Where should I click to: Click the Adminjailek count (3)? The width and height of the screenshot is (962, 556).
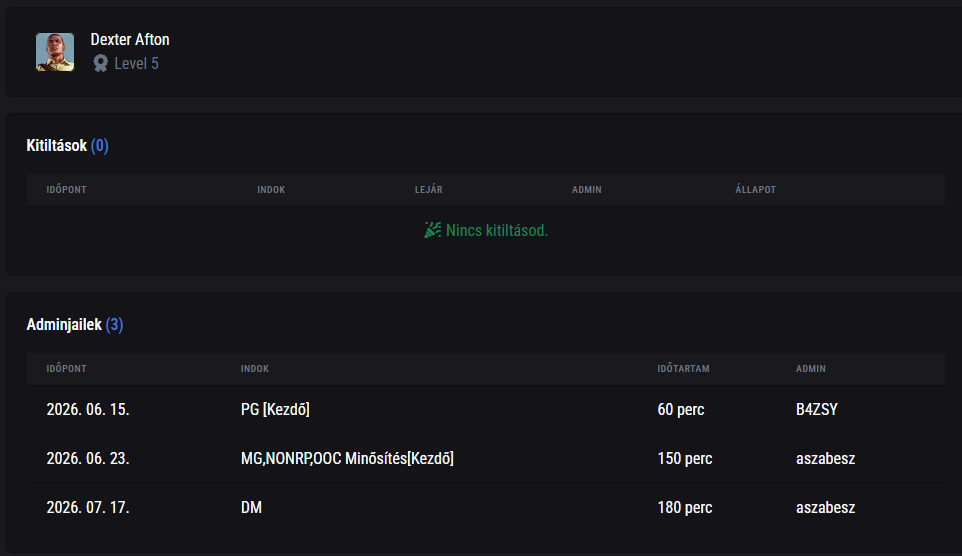pyautogui.click(x=114, y=325)
